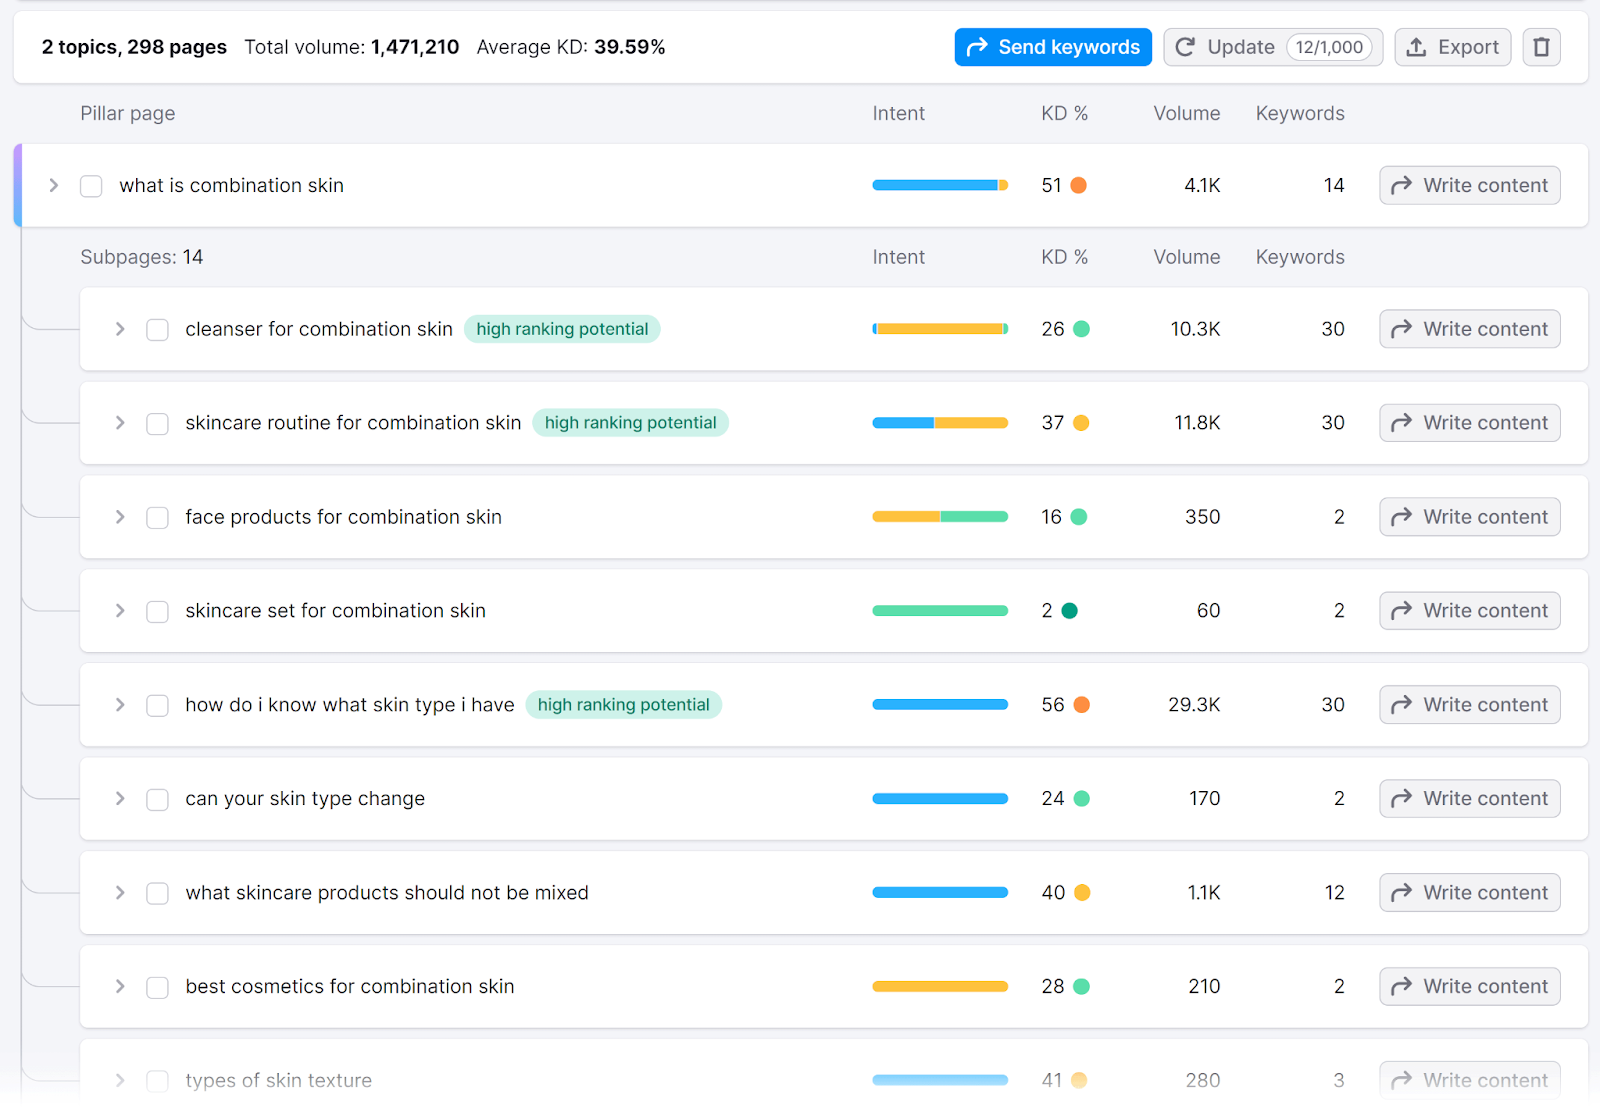Click 'high ranking potential' tag on skincare routine row
Image resolution: width=1600 pixels, height=1112 pixels.
(630, 423)
